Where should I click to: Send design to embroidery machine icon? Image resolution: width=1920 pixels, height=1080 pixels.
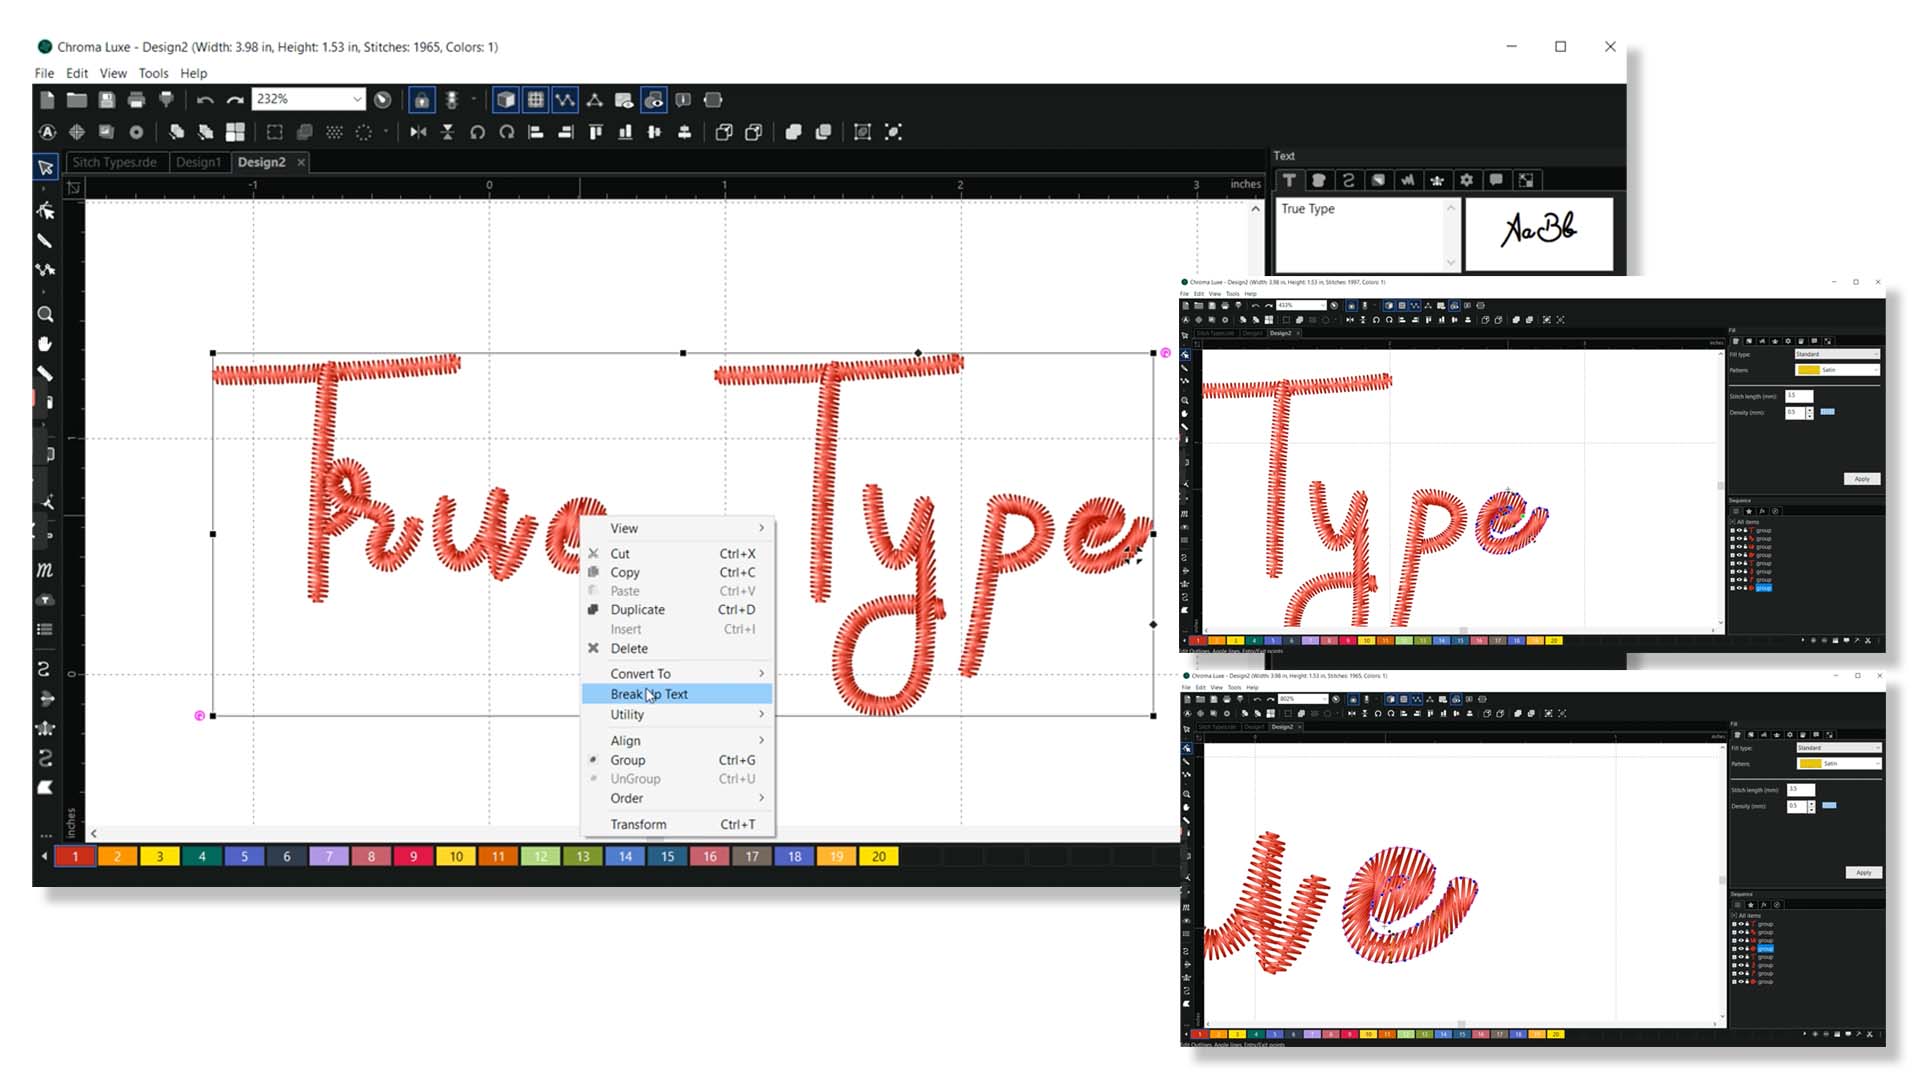(x=167, y=99)
